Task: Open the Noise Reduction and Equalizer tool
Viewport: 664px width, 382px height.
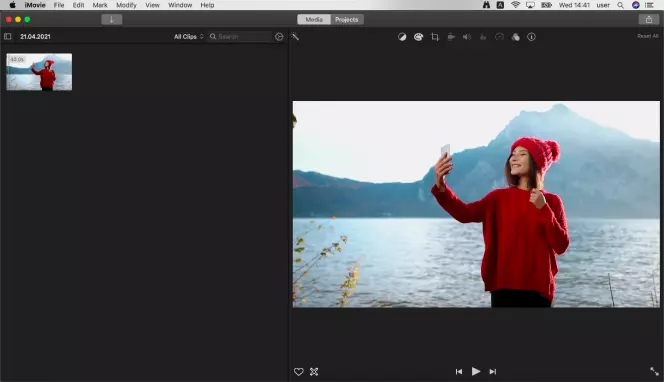Action: (x=483, y=37)
